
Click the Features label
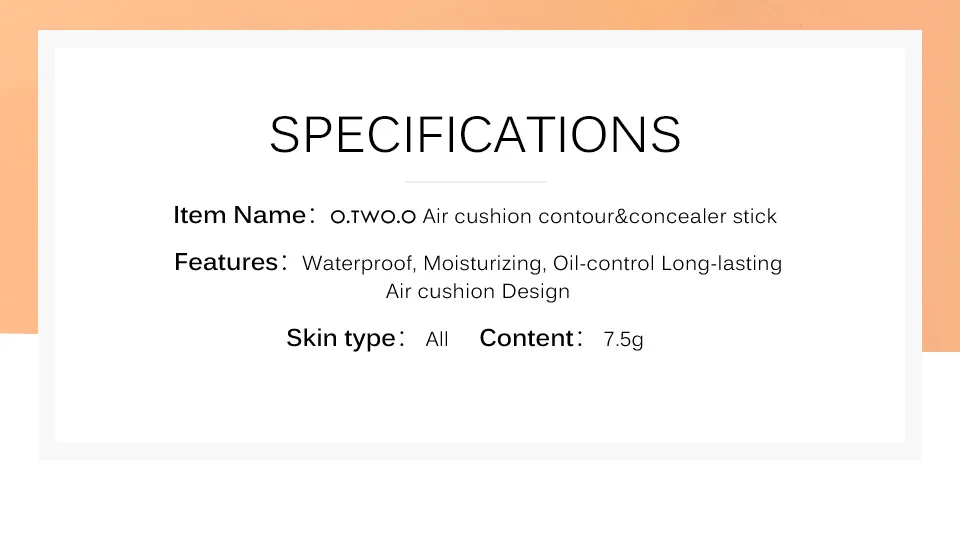tap(227, 262)
